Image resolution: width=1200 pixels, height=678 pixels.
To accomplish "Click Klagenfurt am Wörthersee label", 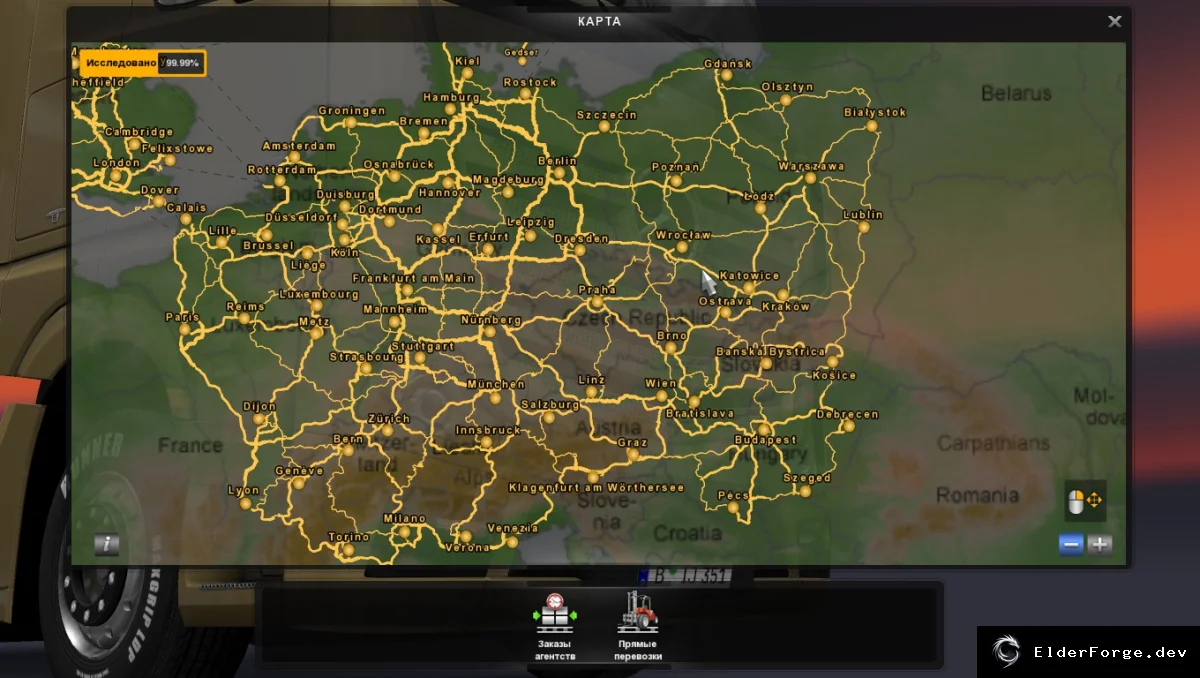I will click(596, 488).
